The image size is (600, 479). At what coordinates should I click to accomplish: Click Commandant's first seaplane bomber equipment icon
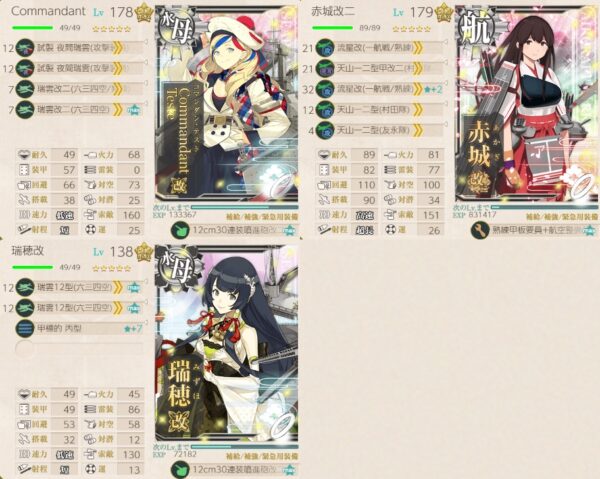(25, 48)
